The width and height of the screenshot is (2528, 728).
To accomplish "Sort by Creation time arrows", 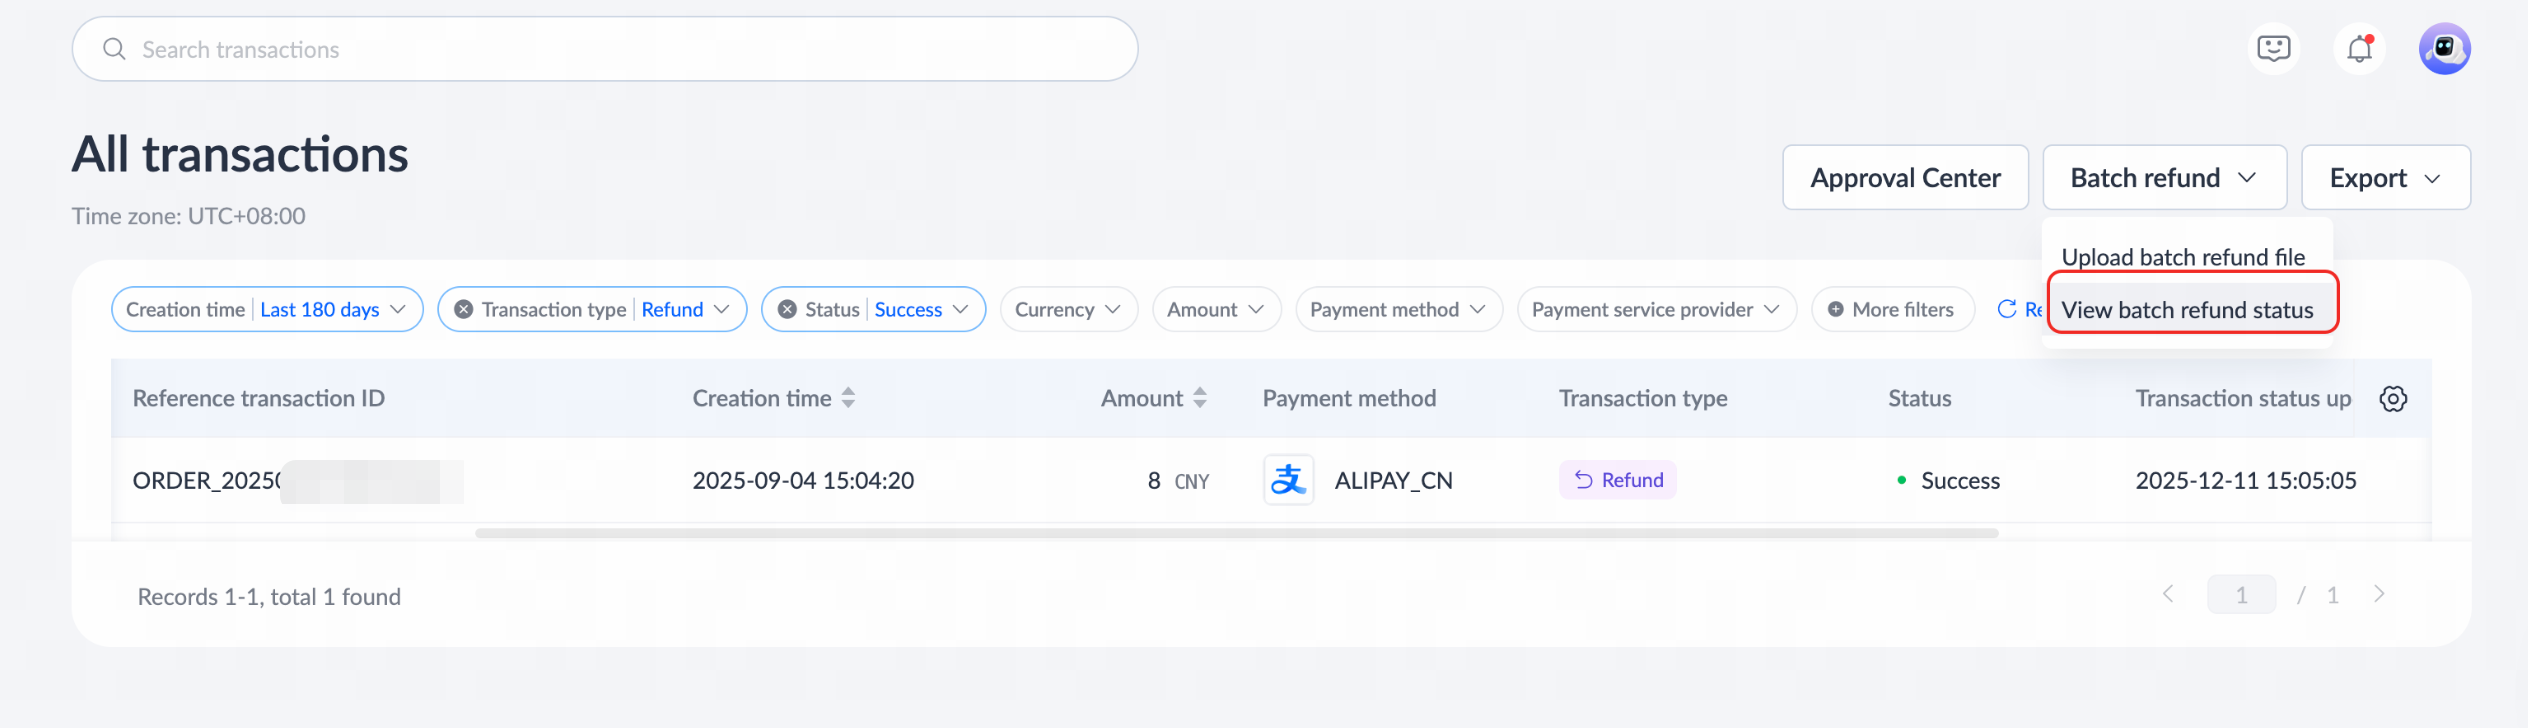I will [848, 398].
